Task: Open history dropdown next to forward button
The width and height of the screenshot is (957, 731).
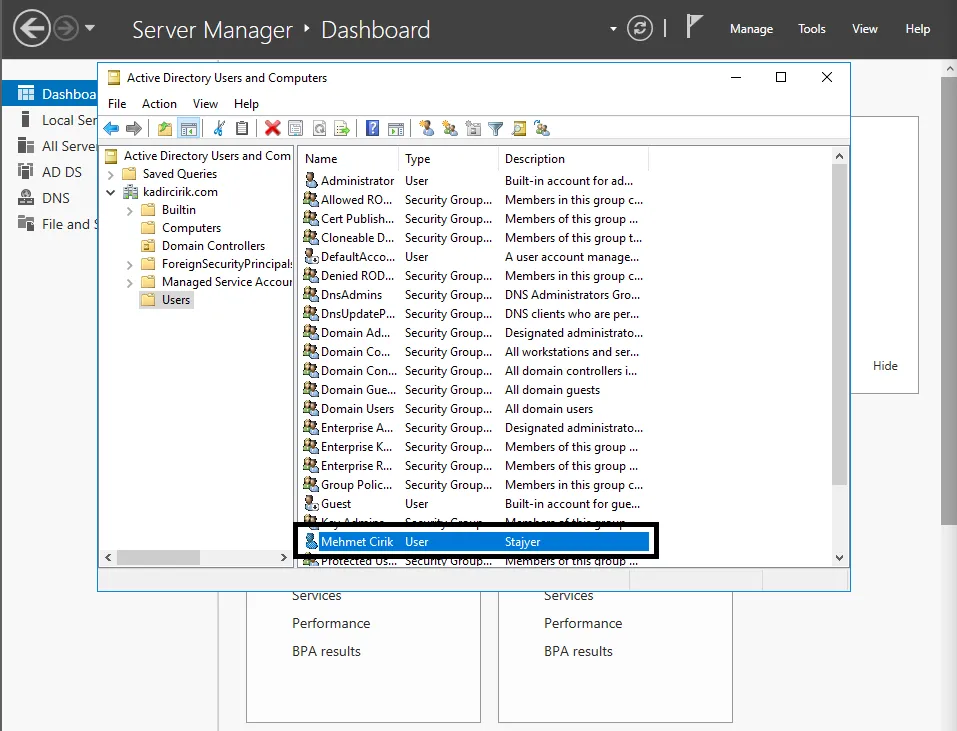Action: [x=90, y=27]
